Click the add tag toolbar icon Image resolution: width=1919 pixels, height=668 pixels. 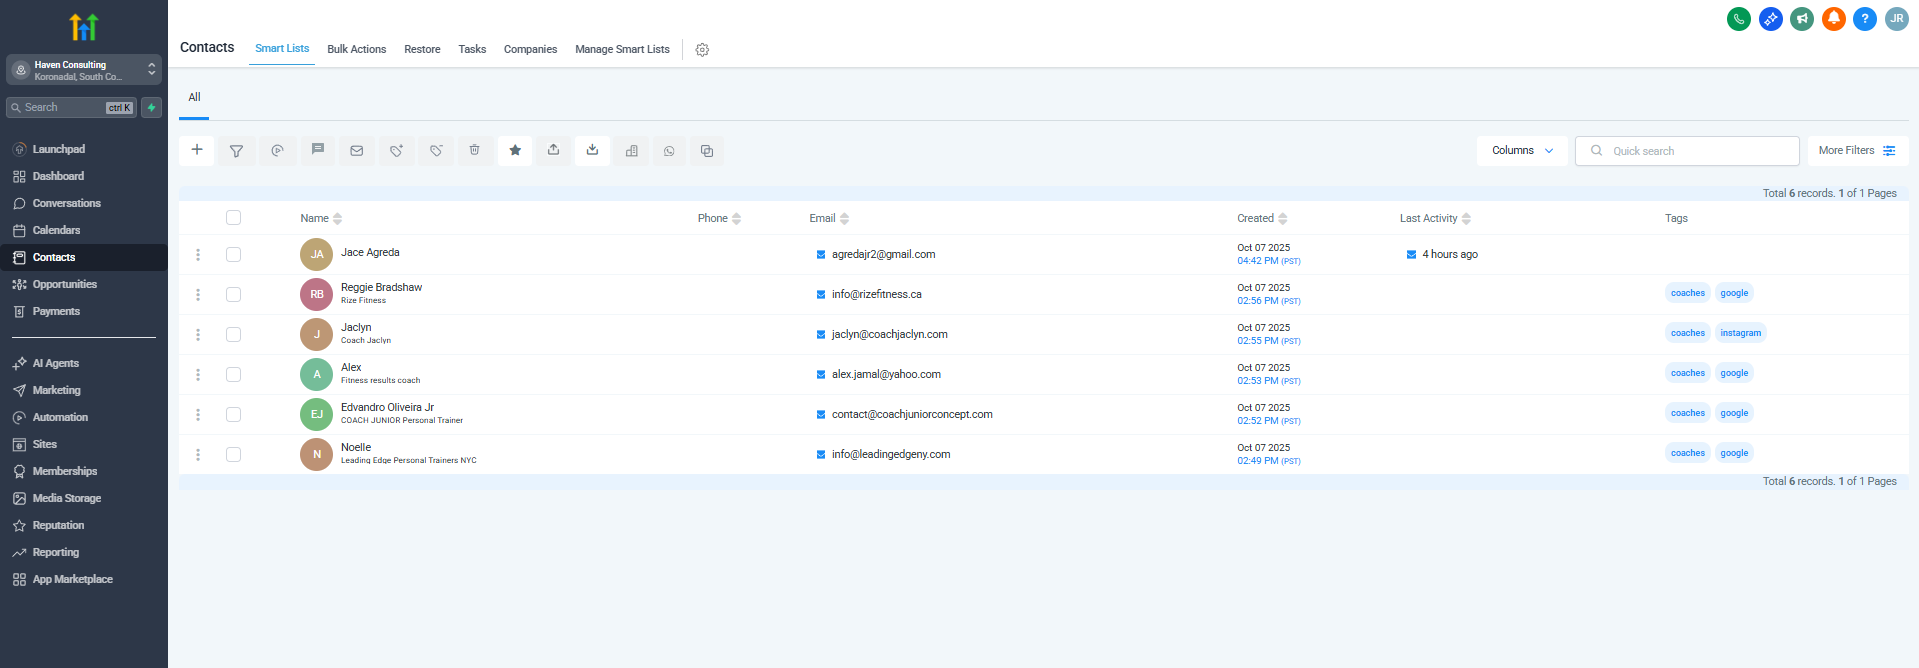396,151
